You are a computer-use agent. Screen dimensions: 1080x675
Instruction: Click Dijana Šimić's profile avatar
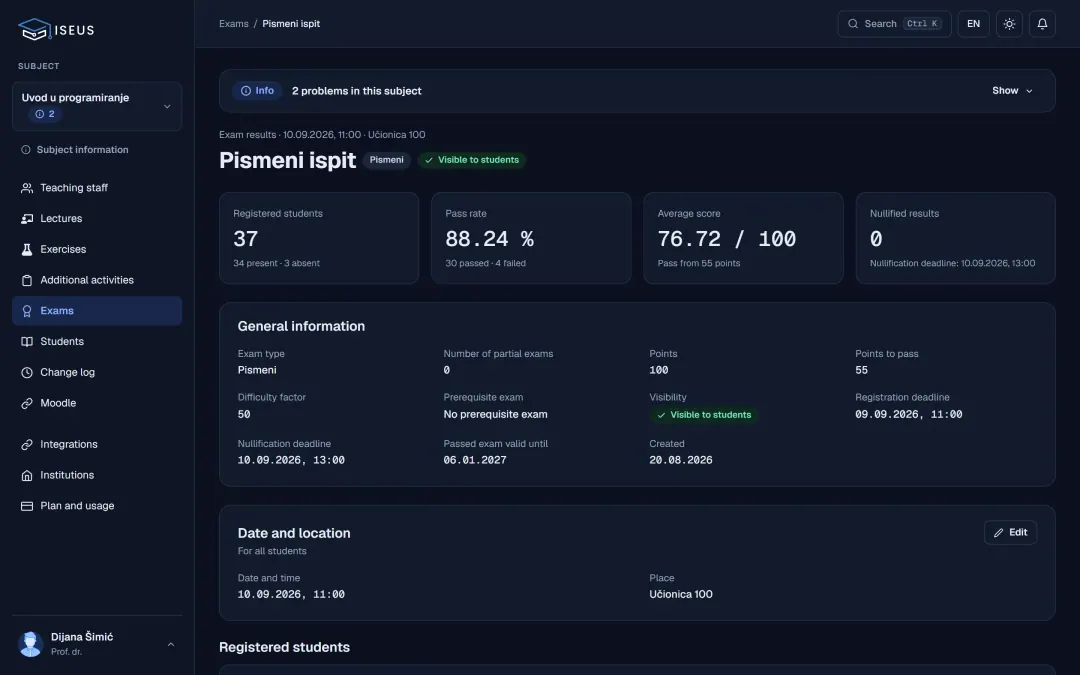30,644
